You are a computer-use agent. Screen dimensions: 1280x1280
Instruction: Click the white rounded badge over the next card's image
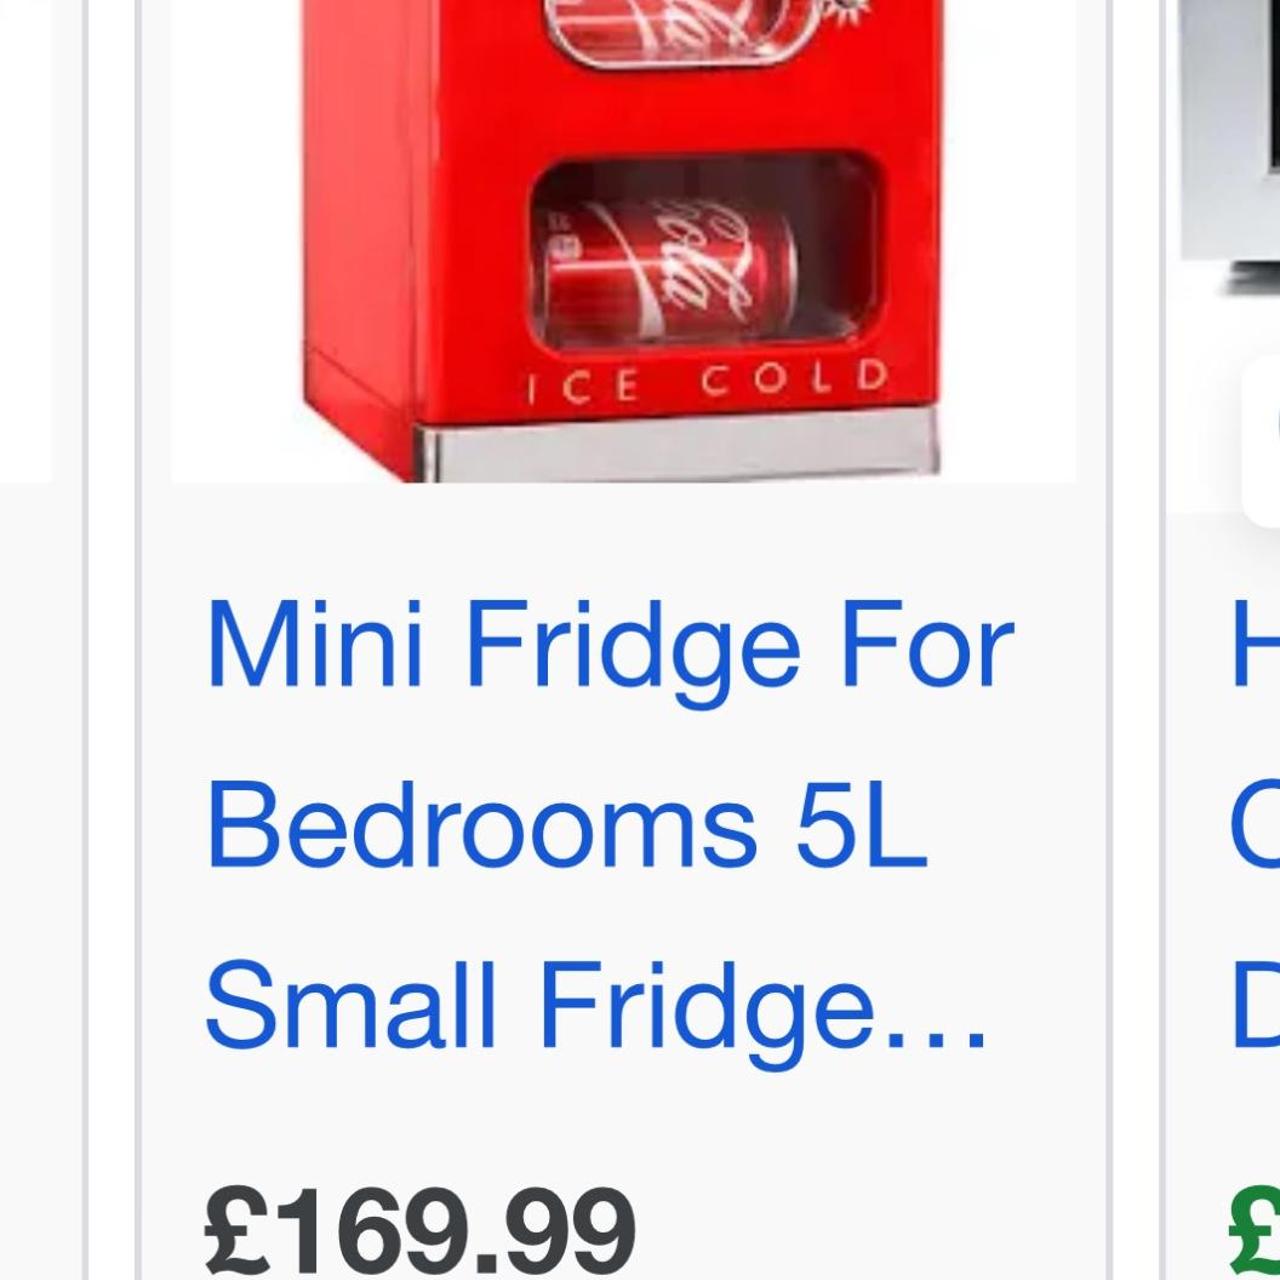pos(1261,441)
